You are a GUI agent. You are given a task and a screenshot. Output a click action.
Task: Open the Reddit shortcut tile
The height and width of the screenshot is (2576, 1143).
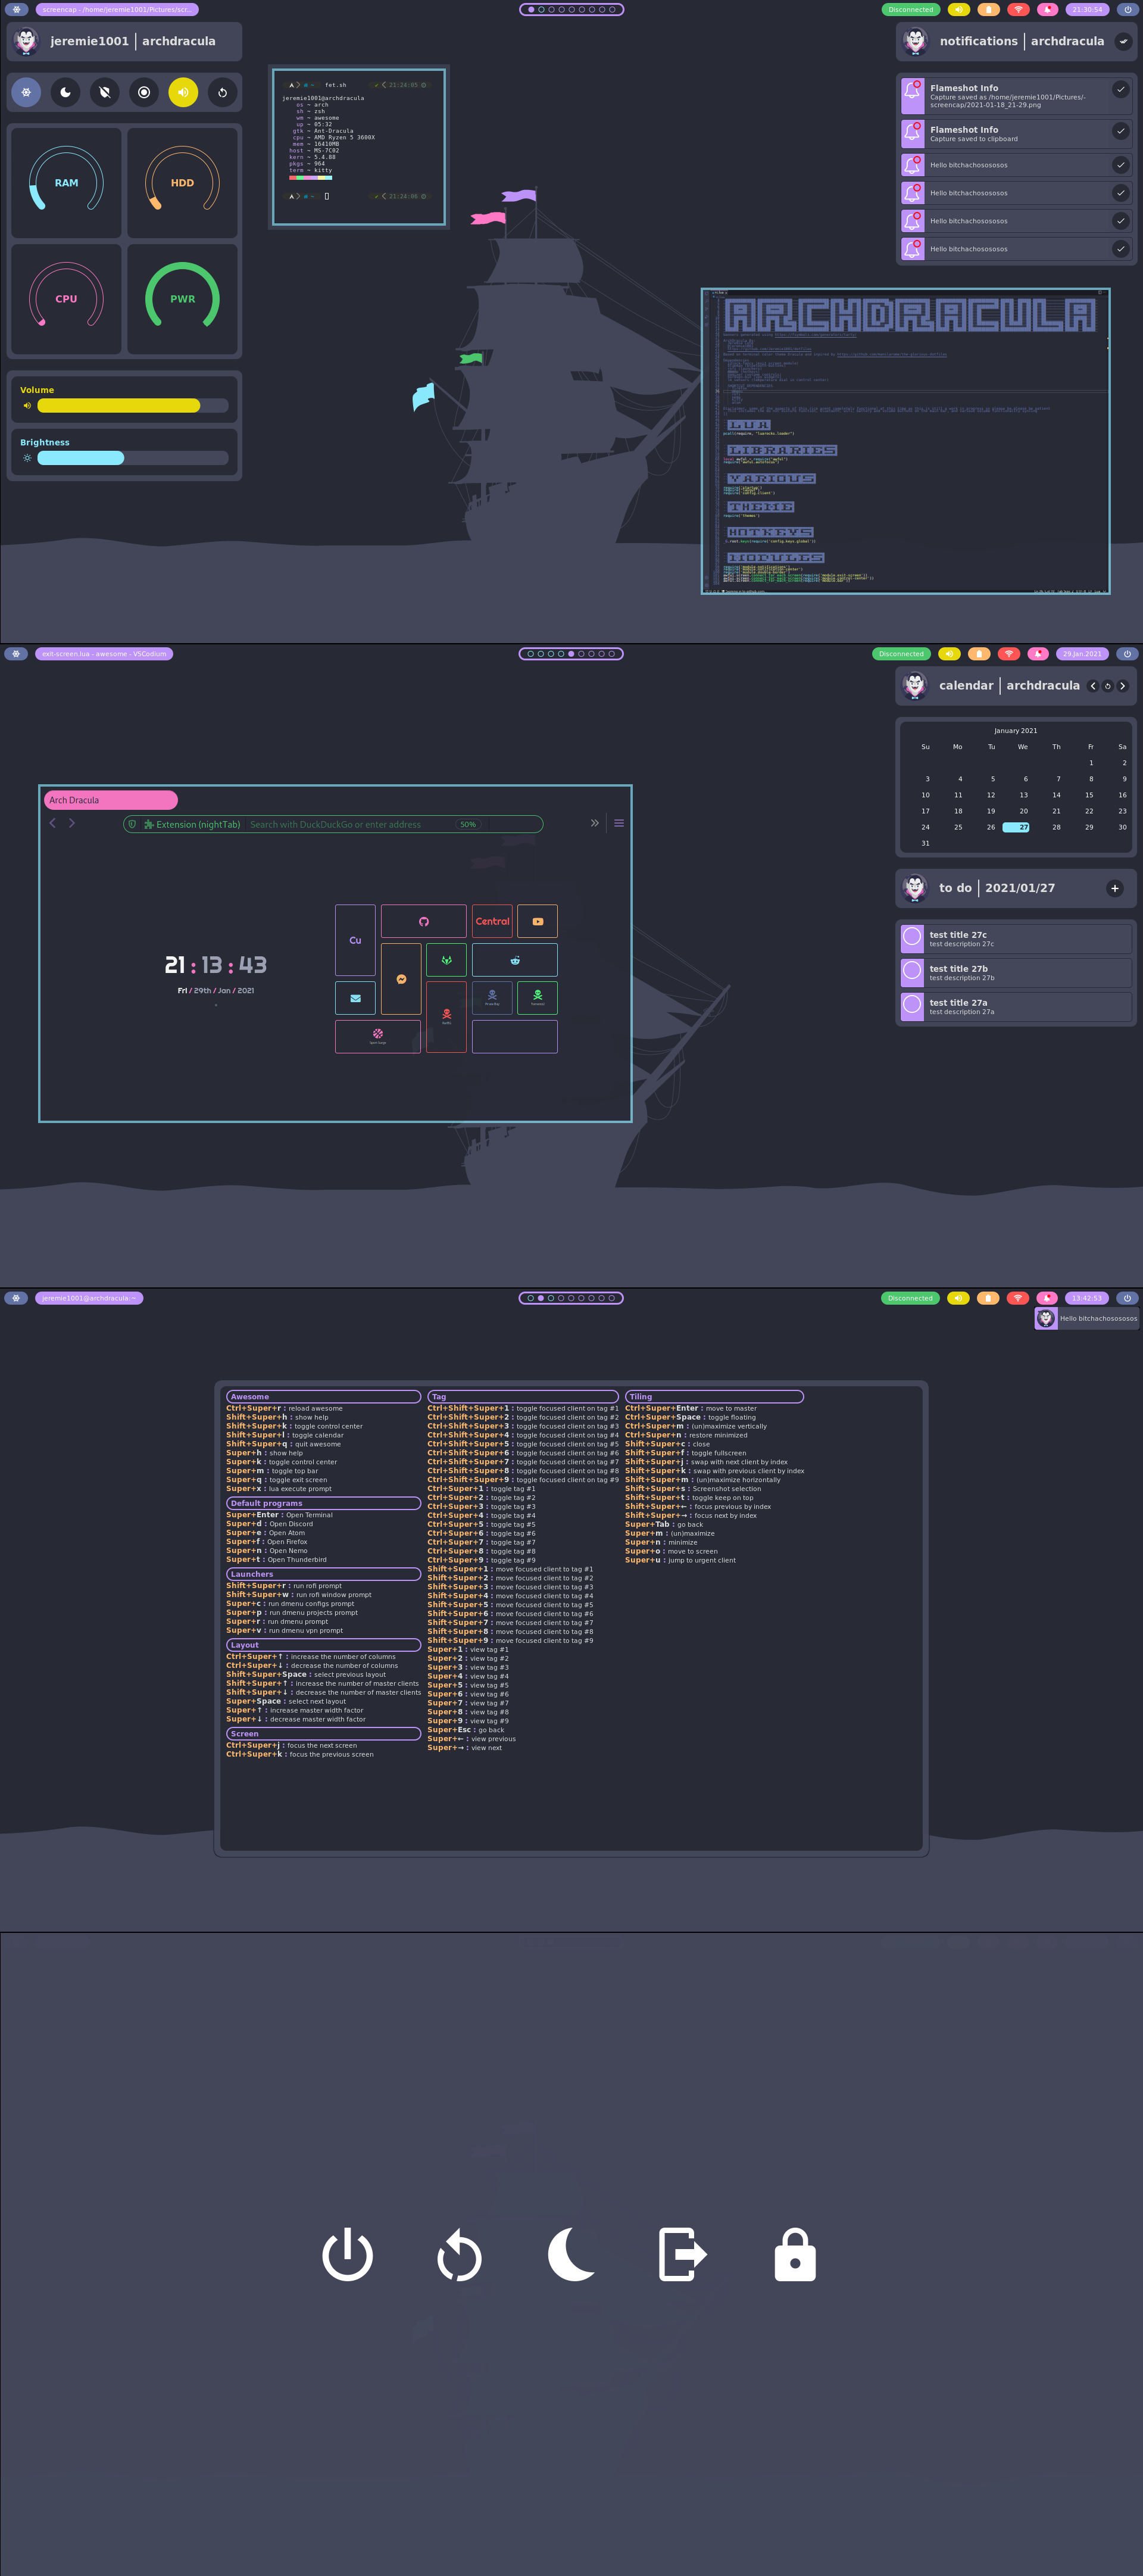click(x=515, y=960)
